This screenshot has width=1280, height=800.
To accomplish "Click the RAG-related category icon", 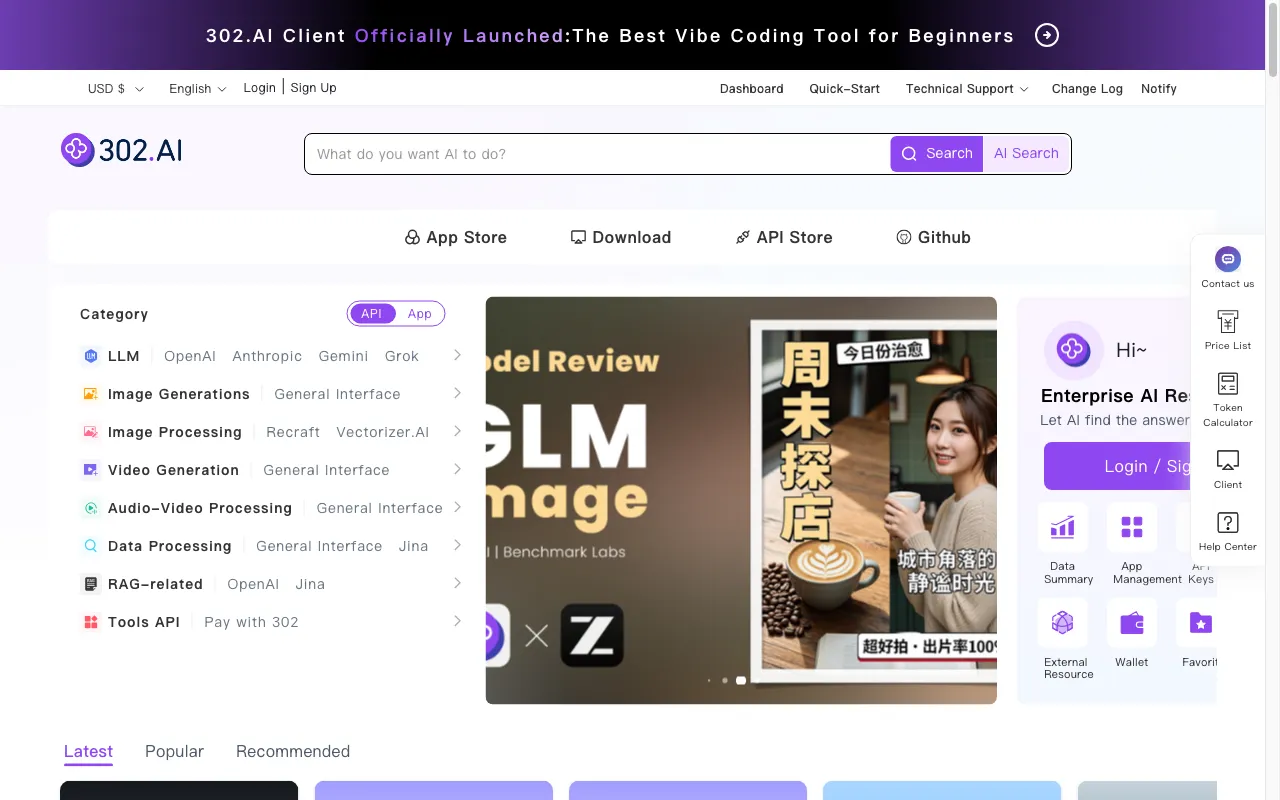I will [91, 584].
